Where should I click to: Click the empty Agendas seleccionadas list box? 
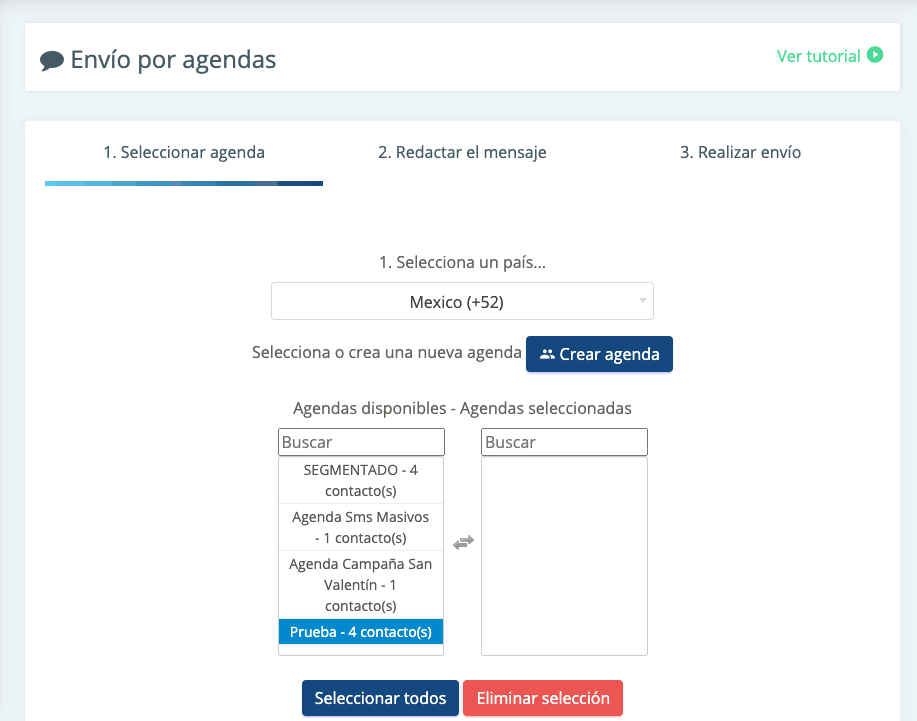(564, 556)
